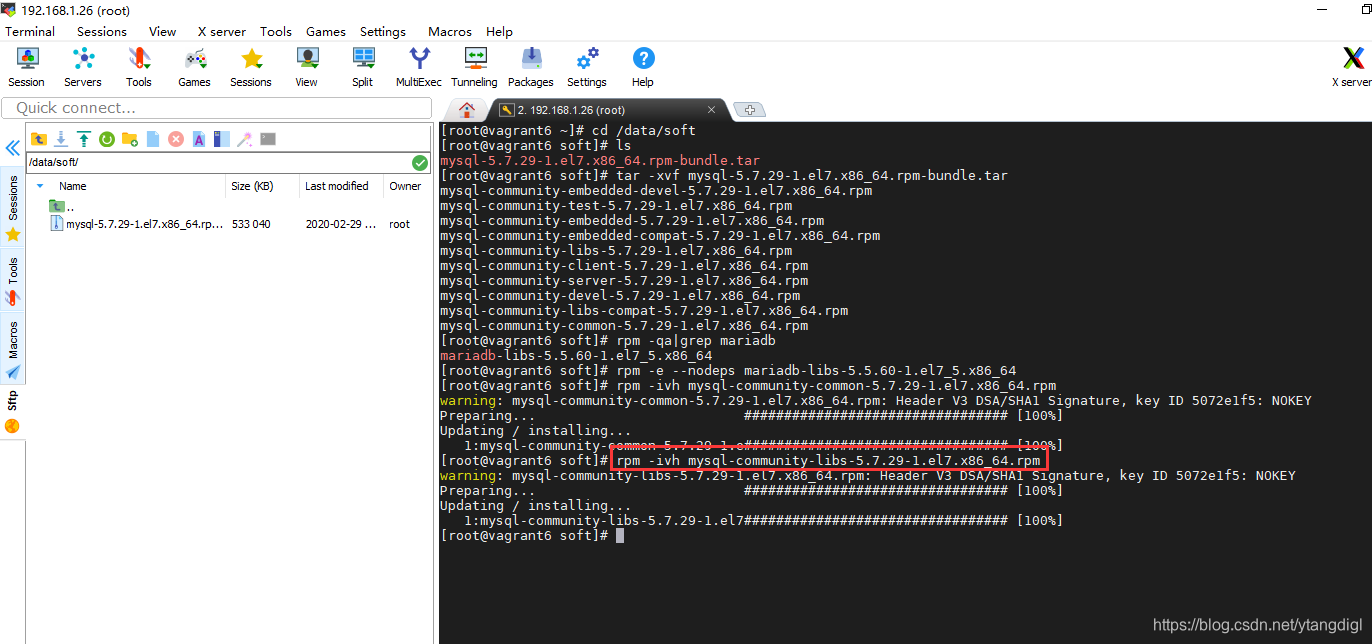The height and width of the screenshot is (644, 1372).
Task: Open the Session toolbar button
Action: click(x=27, y=67)
